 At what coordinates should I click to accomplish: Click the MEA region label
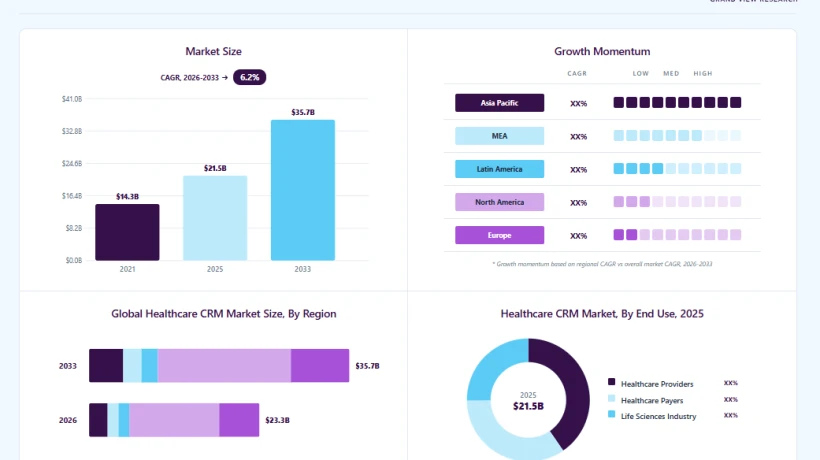pos(499,136)
